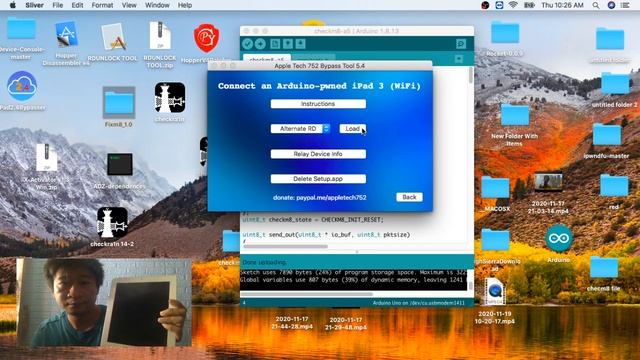Select the red folder on desktop

[614, 186]
